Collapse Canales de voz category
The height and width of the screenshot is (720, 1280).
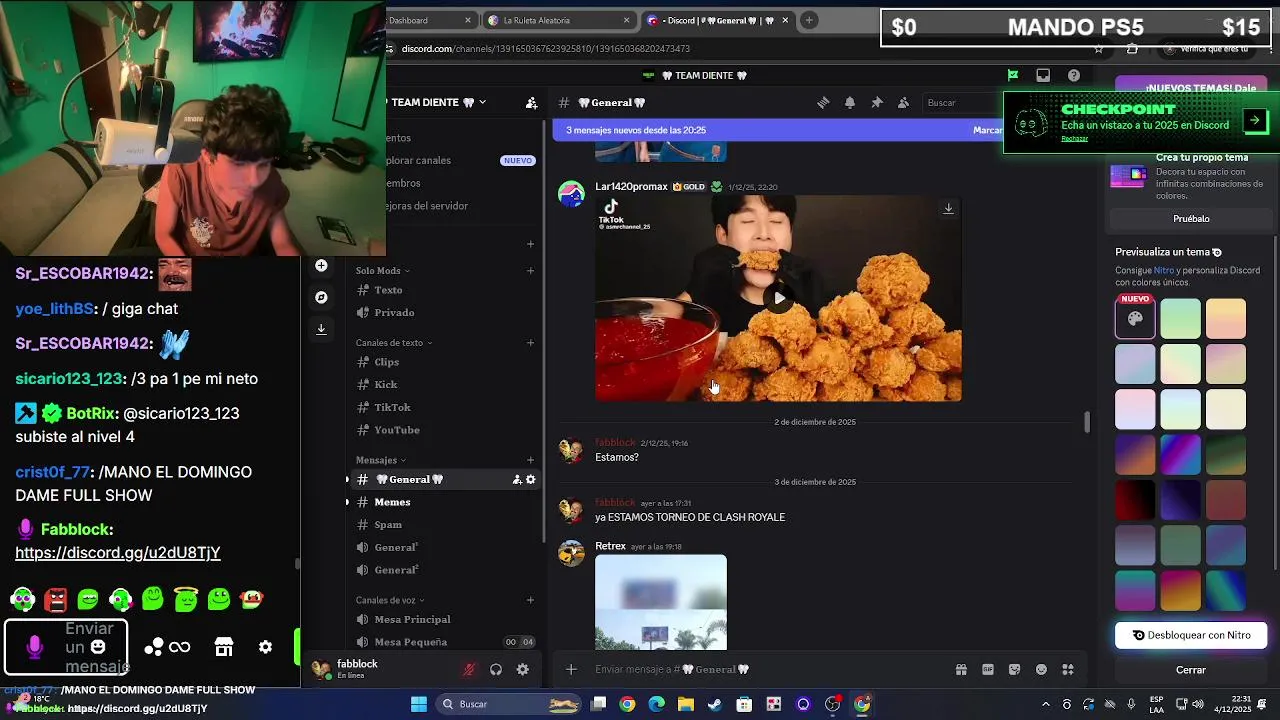(x=391, y=600)
